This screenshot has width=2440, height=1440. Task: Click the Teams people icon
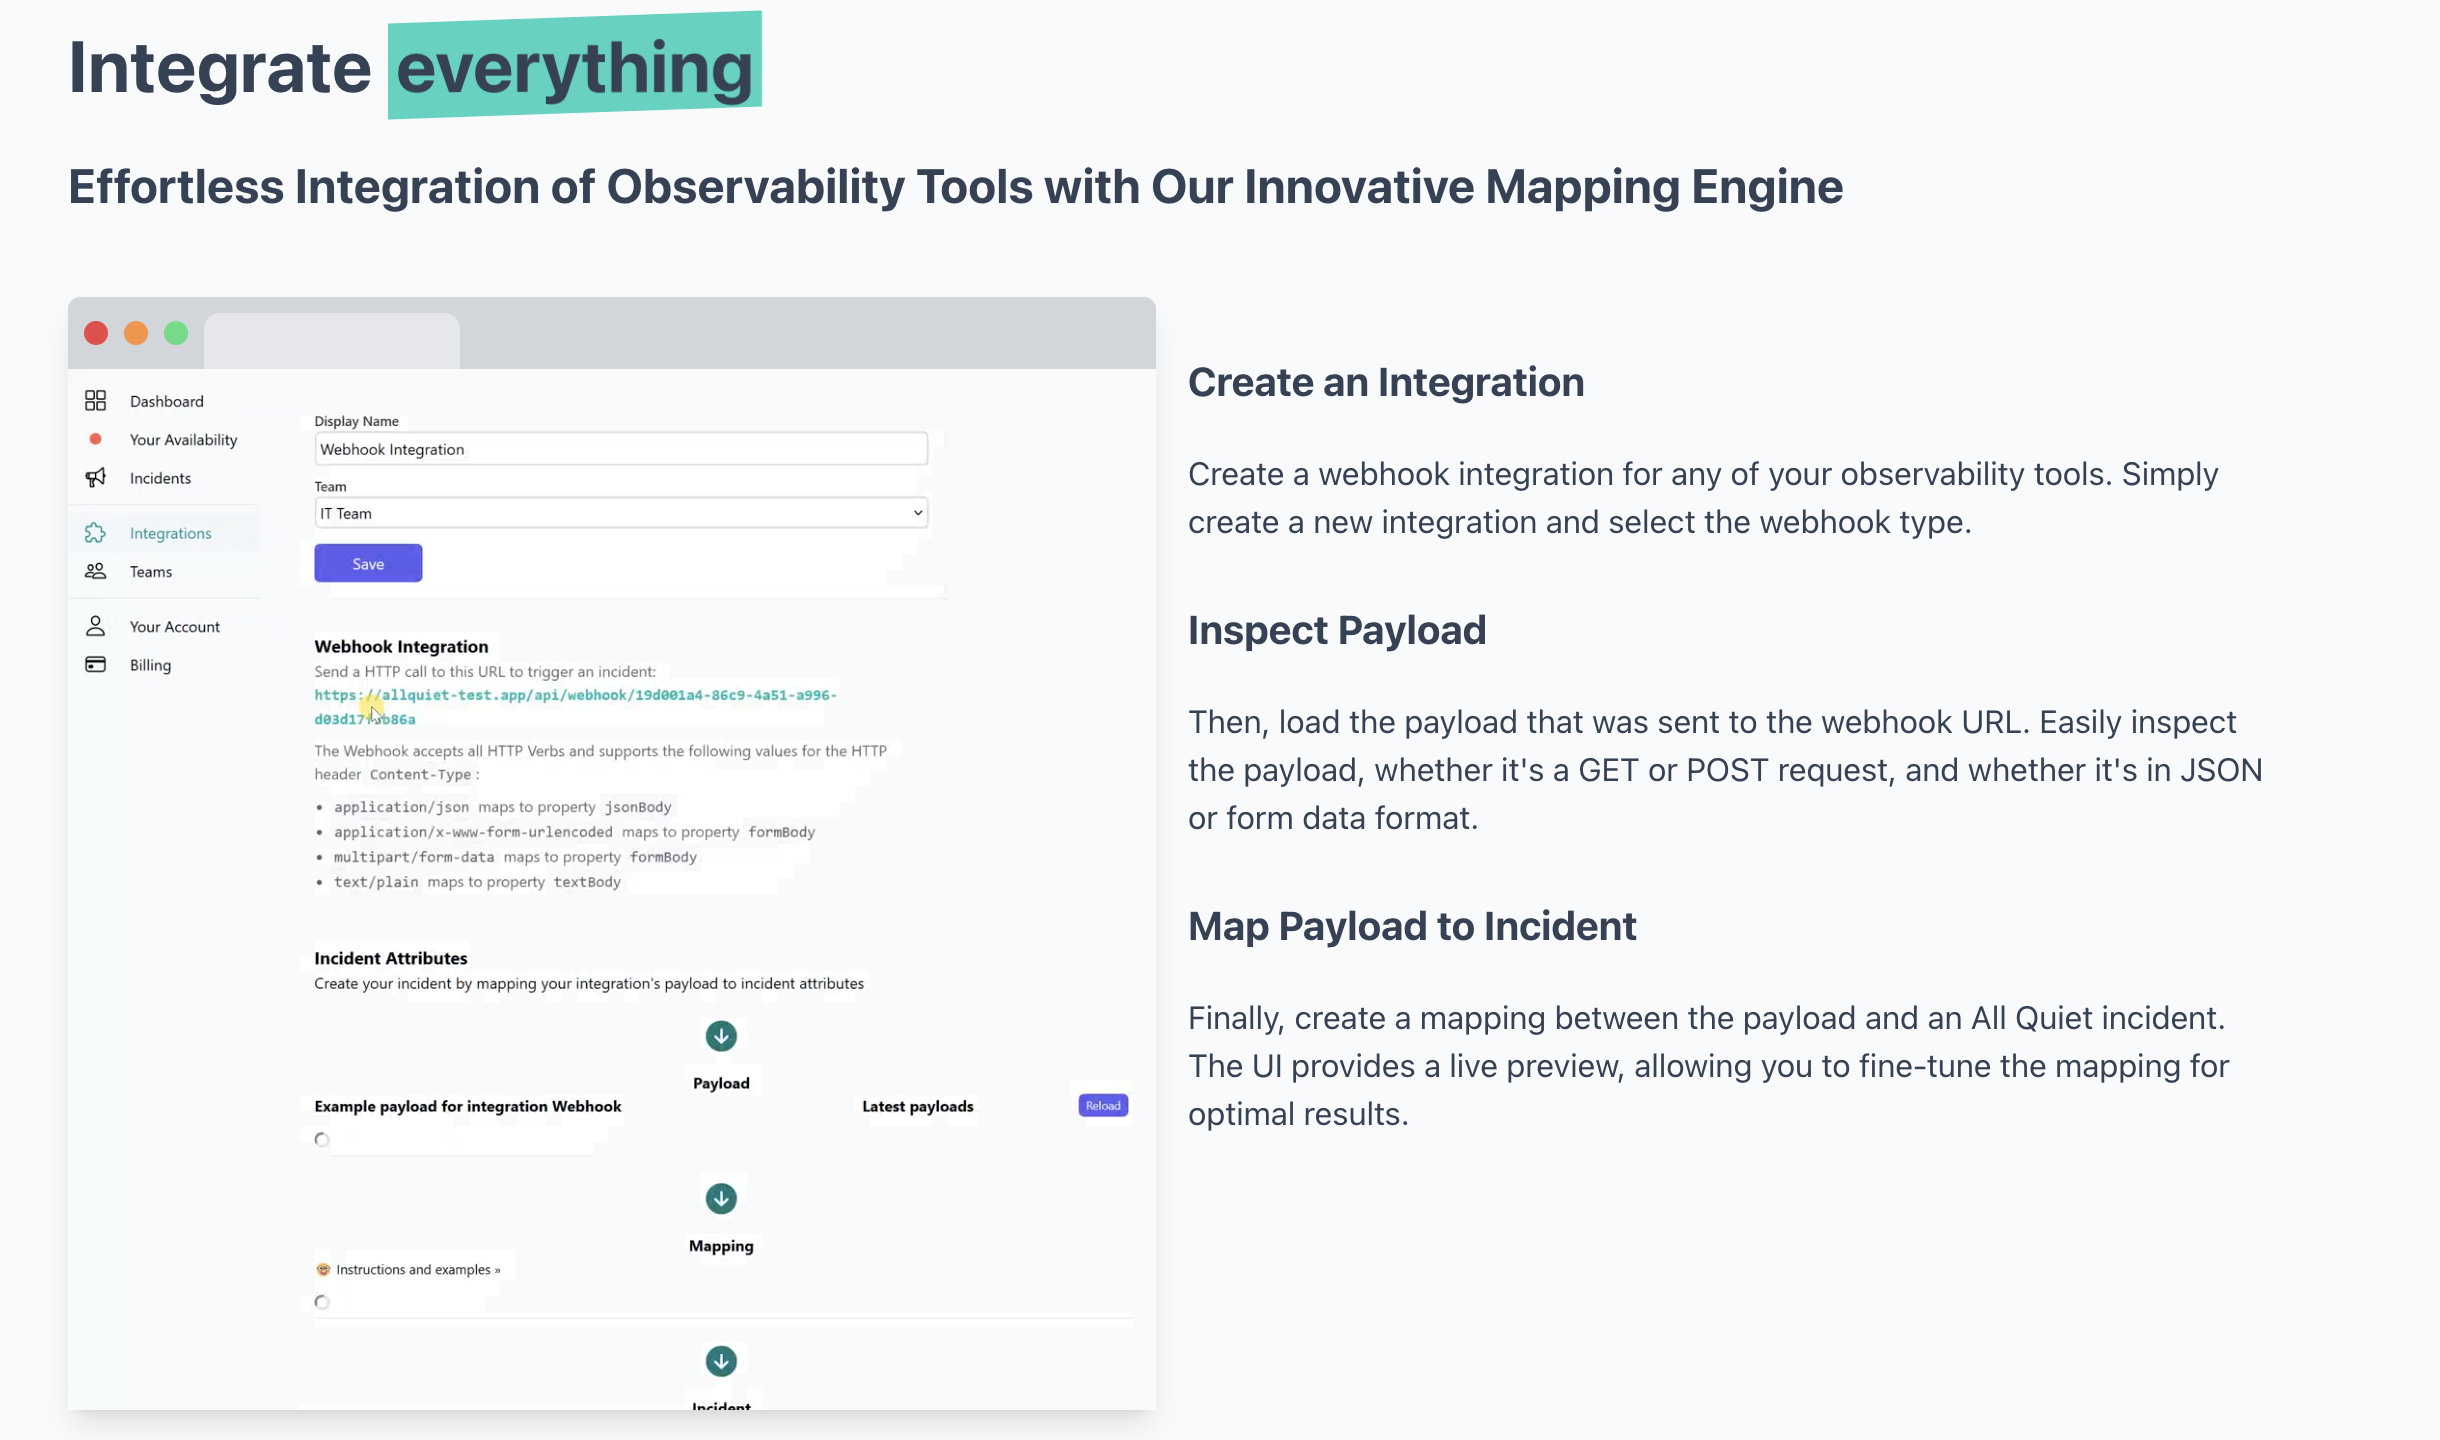coord(95,571)
